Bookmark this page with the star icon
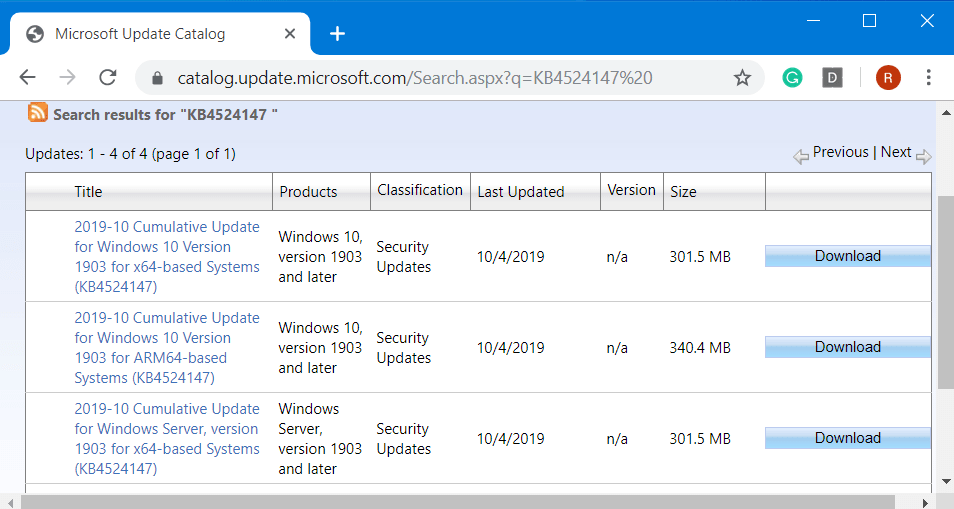Image resolution: width=954 pixels, height=509 pixels. click(x=742, y=78)
